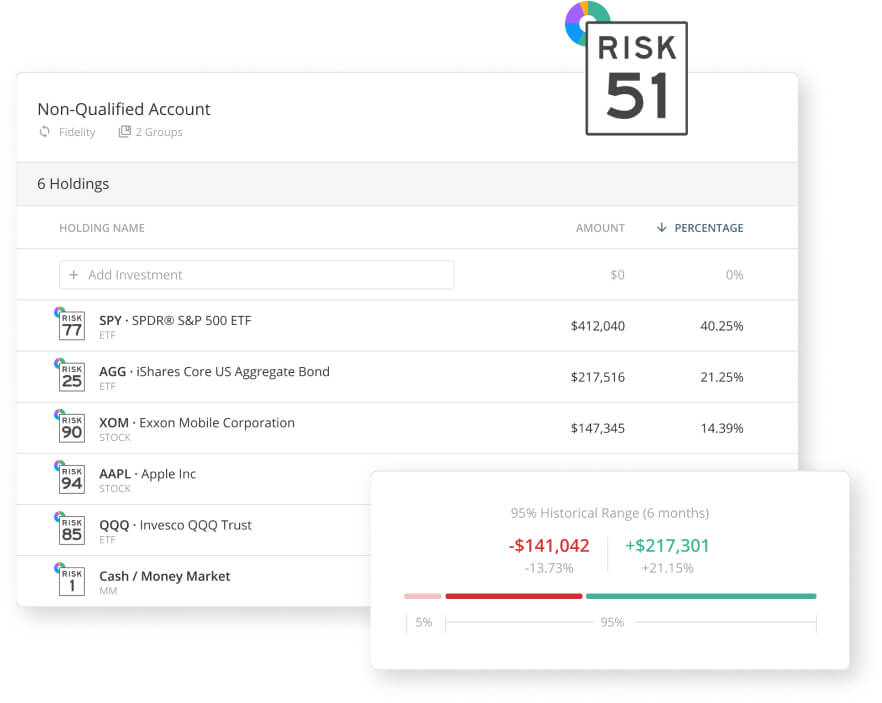Click the green upside range bar segment

pyautogui.click(x=701, y=596)
